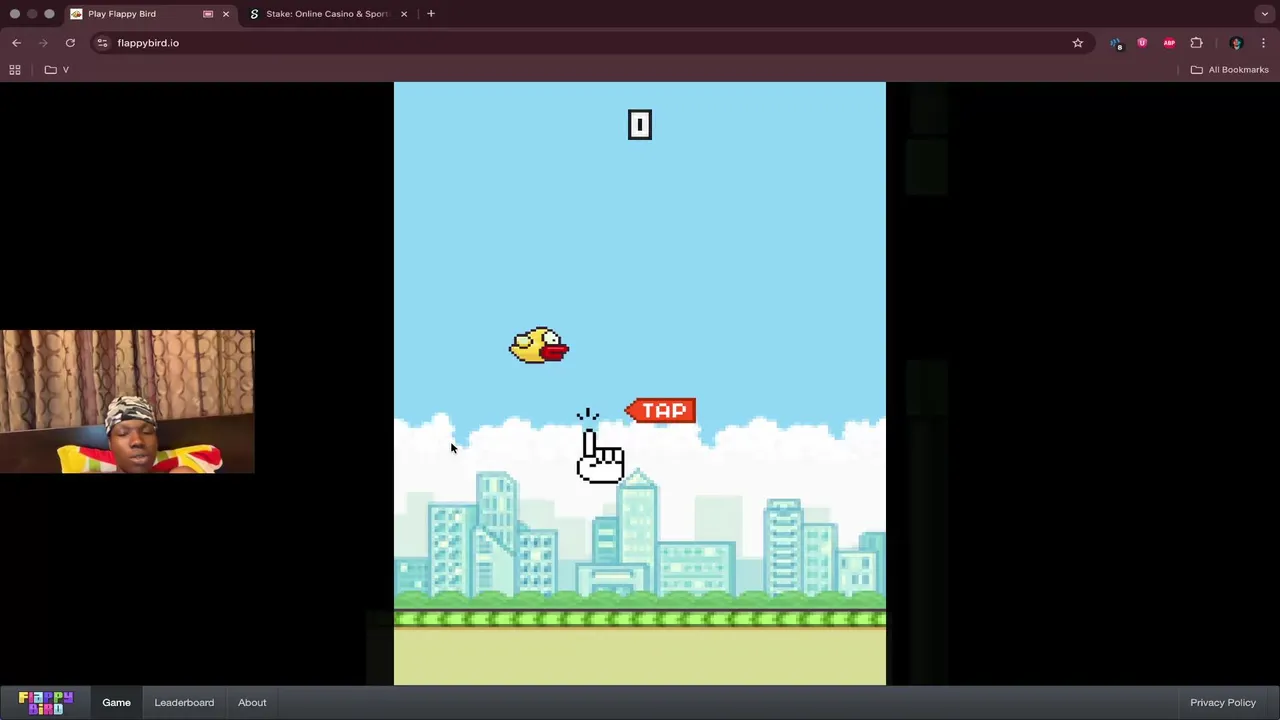
Task: Switch to Stake Online Casino tab
Action: pyautogui.click(x=328, y=14)
